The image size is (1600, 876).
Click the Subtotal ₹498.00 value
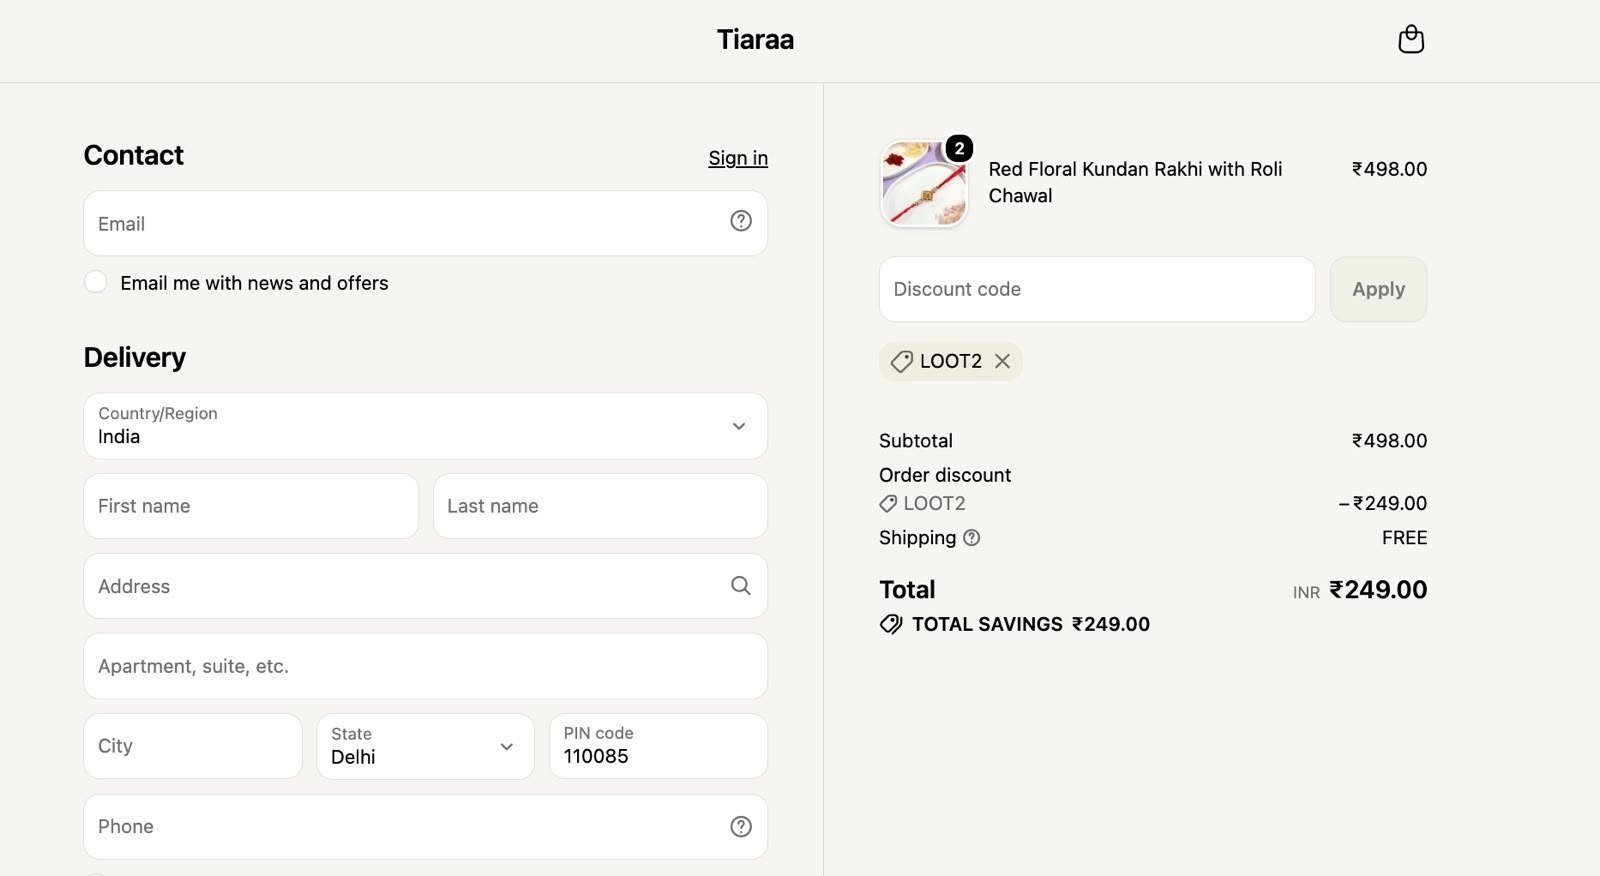pyautogui.click(x=1389, y=441)
